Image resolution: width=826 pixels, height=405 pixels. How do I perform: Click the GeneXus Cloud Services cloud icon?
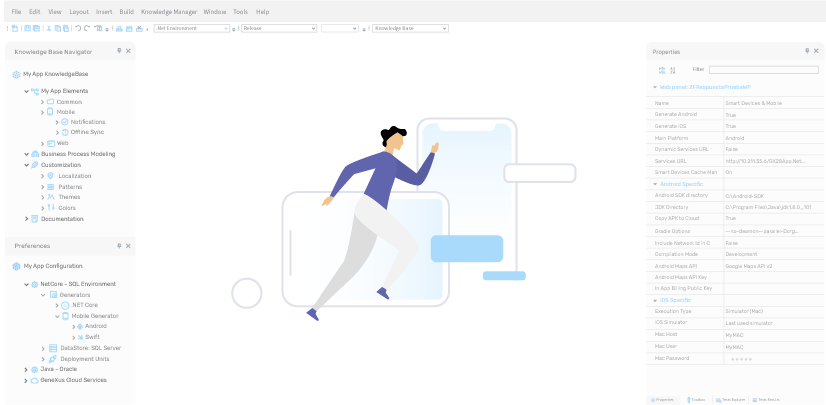pos(34,380)
